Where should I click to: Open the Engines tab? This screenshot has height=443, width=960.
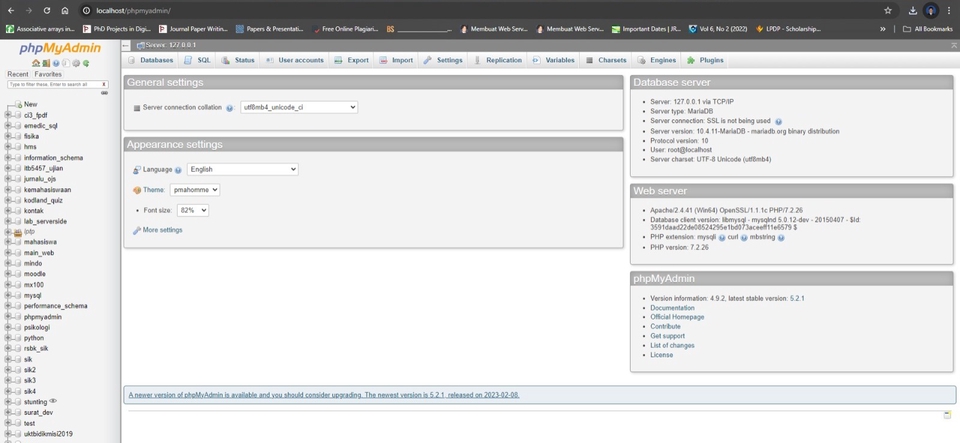pos(657,60)
